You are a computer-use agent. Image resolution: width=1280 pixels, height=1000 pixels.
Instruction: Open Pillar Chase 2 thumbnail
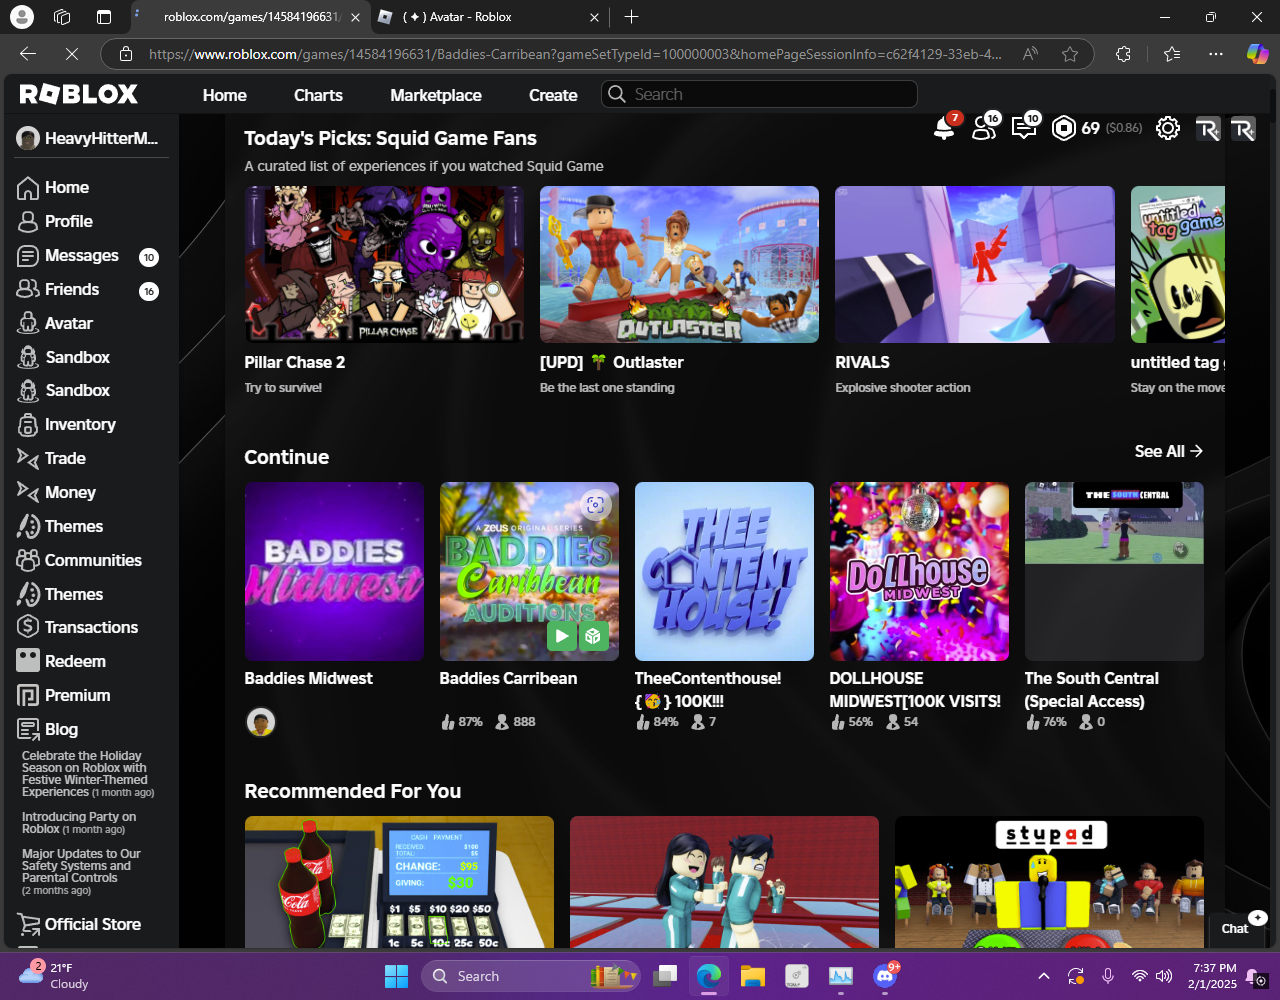tap(384, 265)
